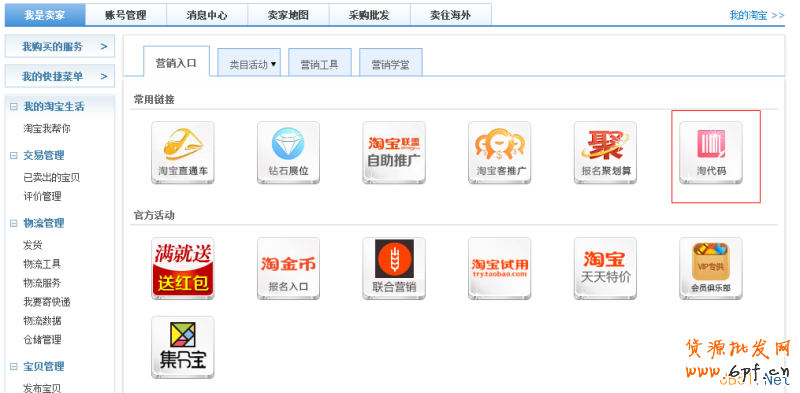Open the 评价管理 sidebar link
This screenshot has height=393, width=800.
pos(42,196)
